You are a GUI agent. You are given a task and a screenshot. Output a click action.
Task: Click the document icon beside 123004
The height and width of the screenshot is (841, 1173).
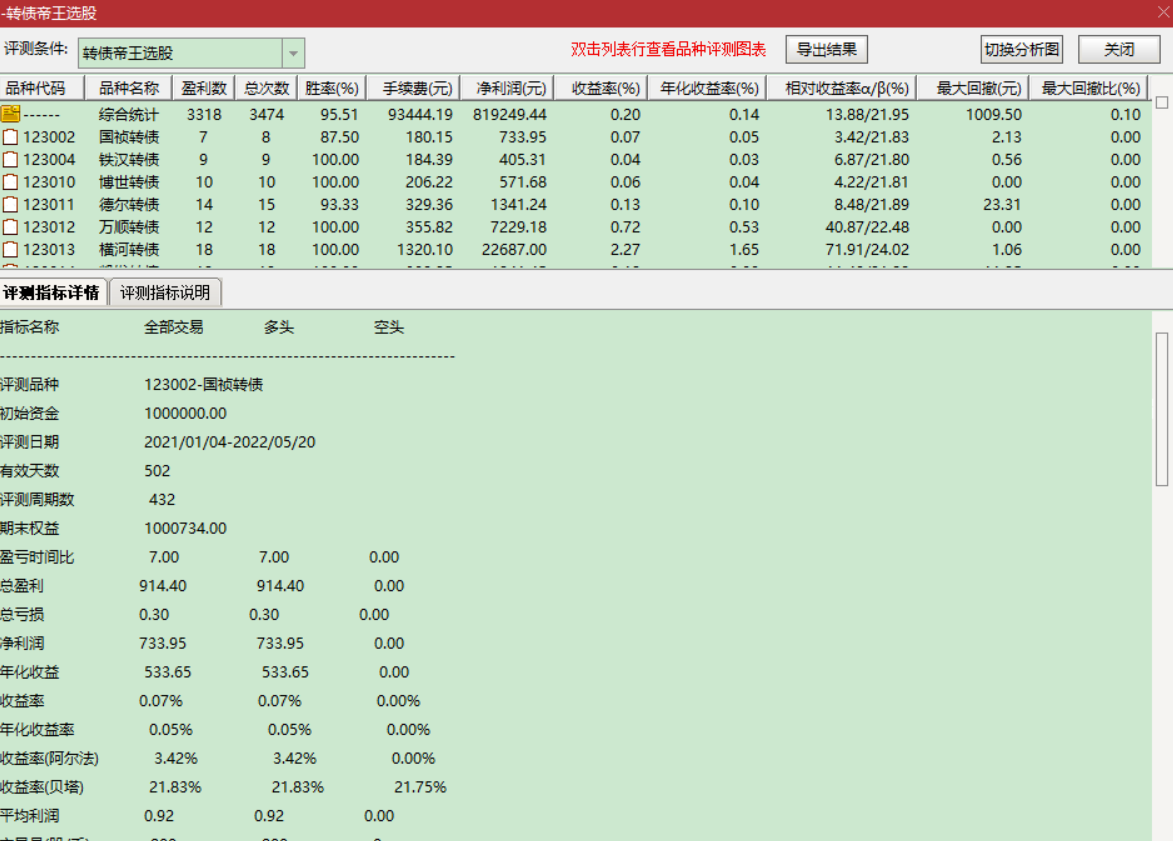10,159
